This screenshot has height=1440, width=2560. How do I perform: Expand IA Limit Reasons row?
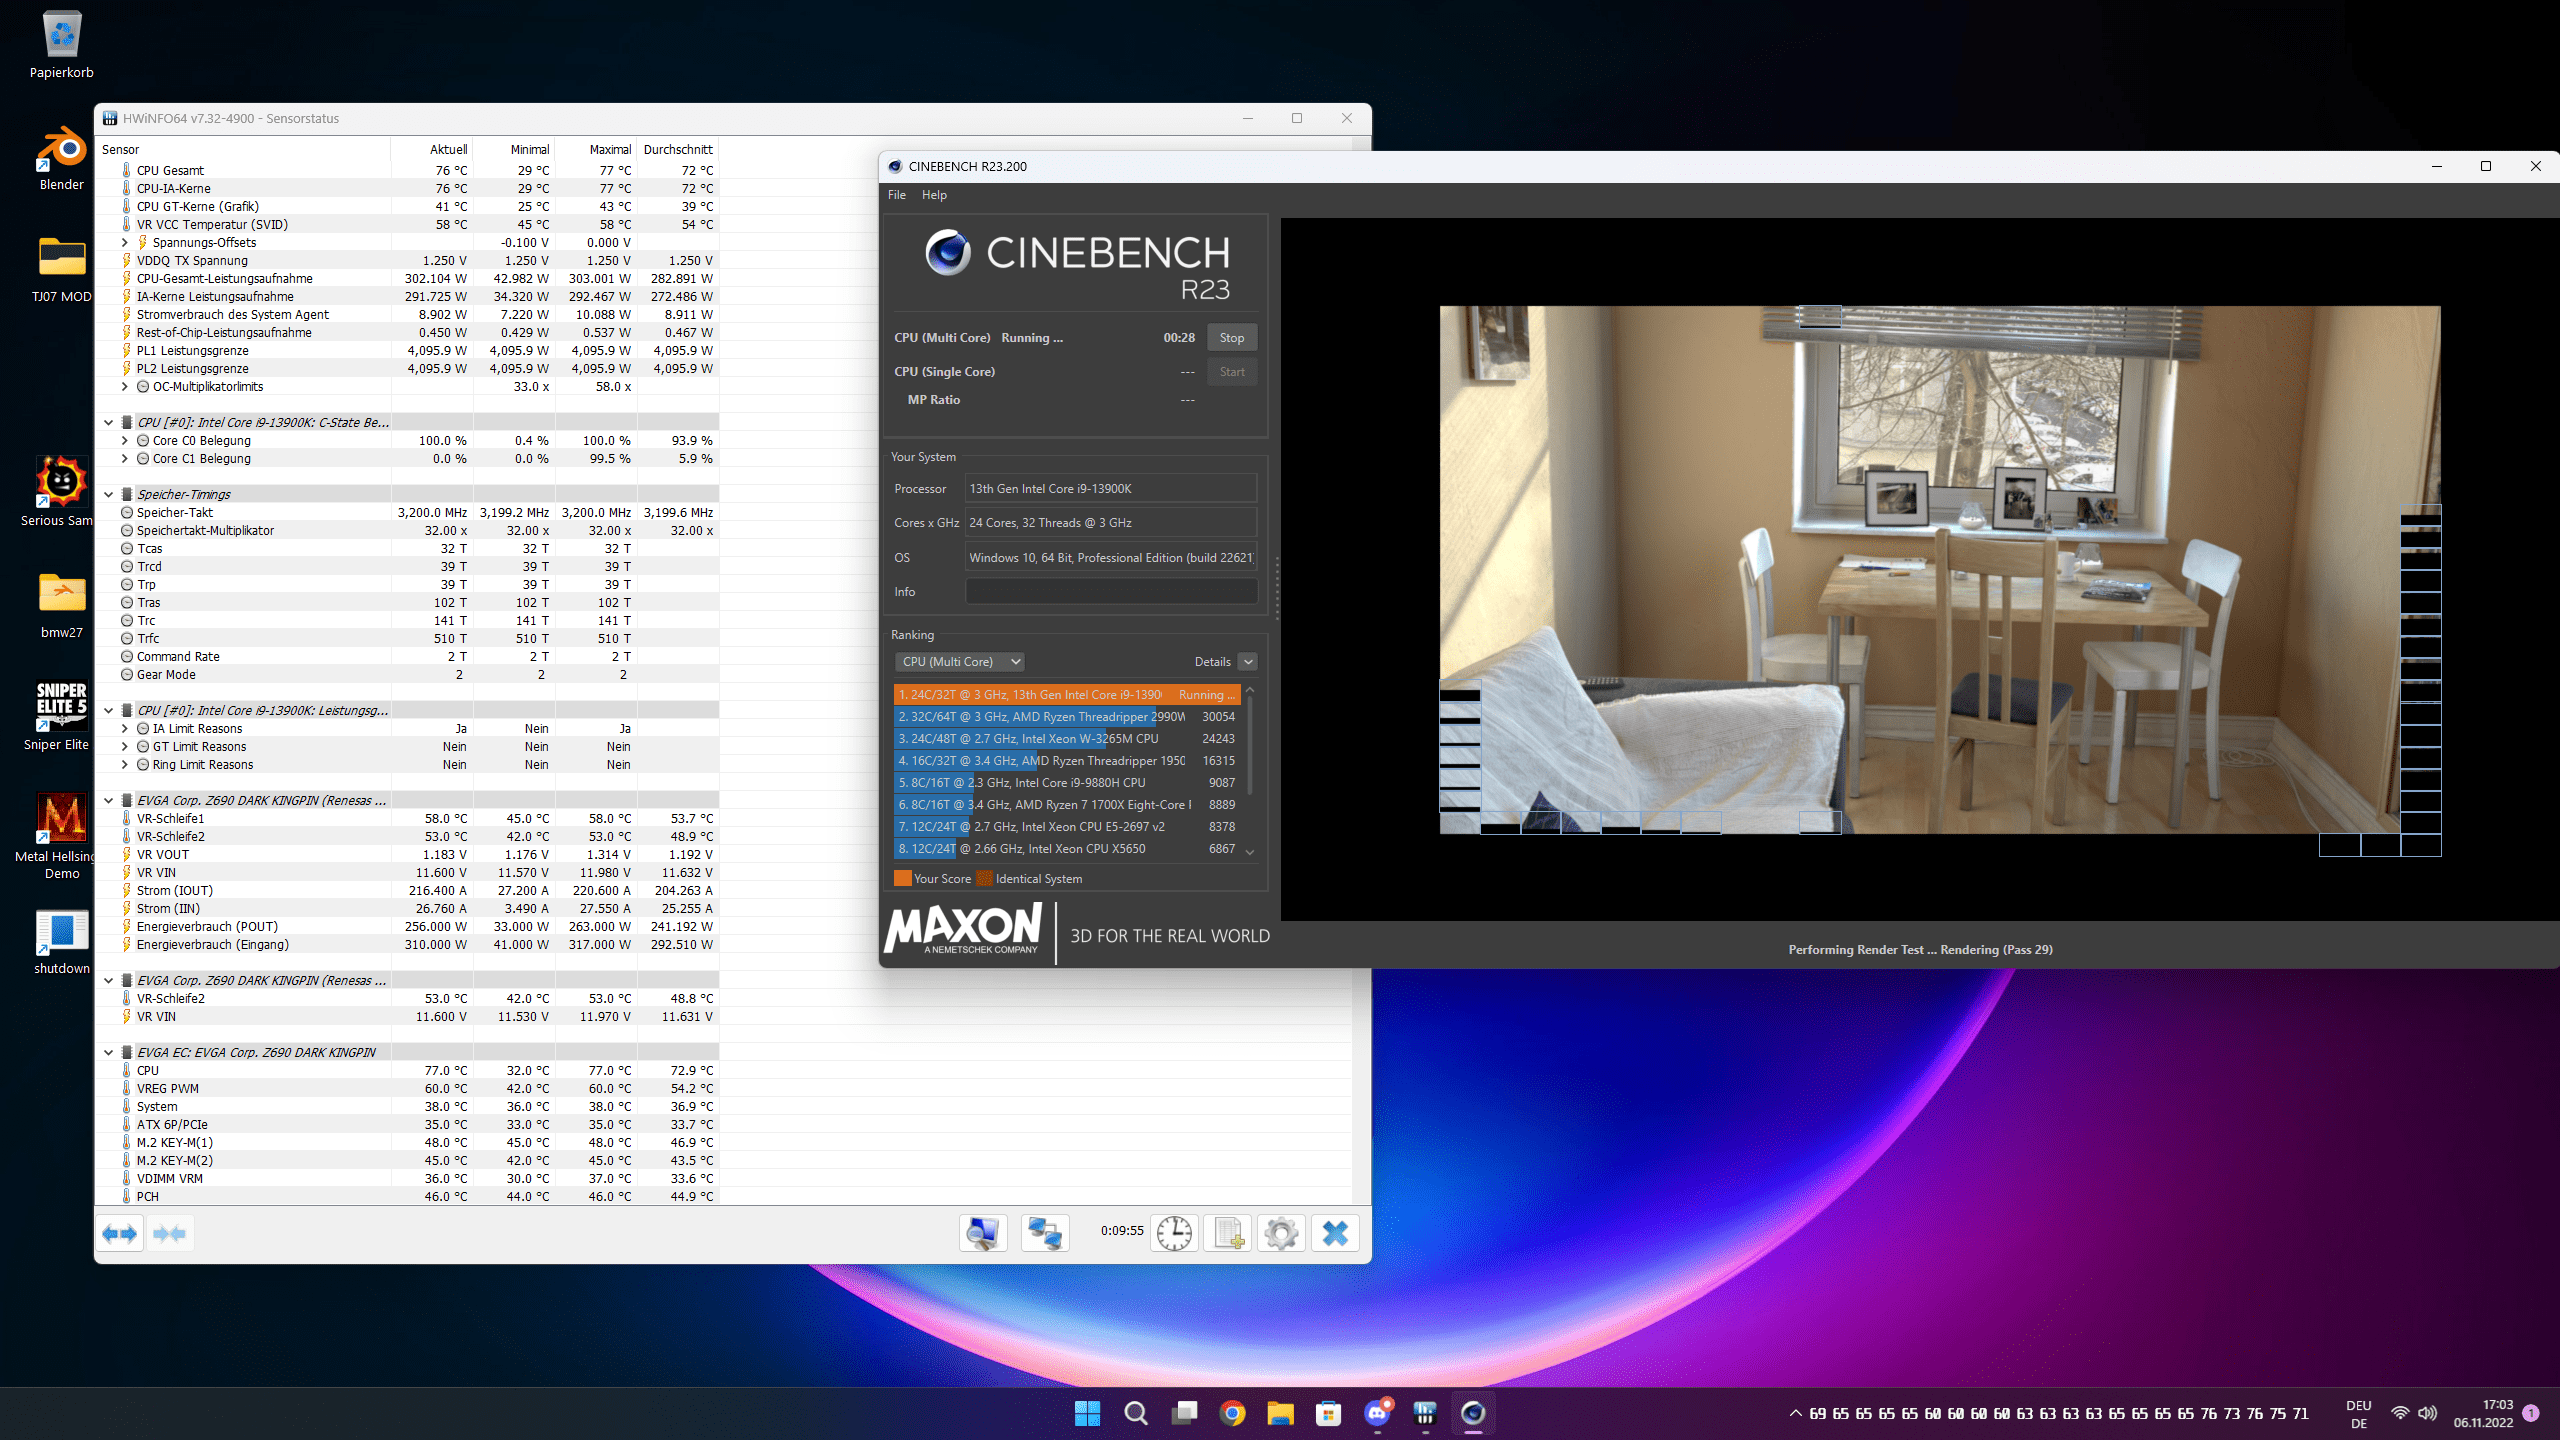(125, 729)
